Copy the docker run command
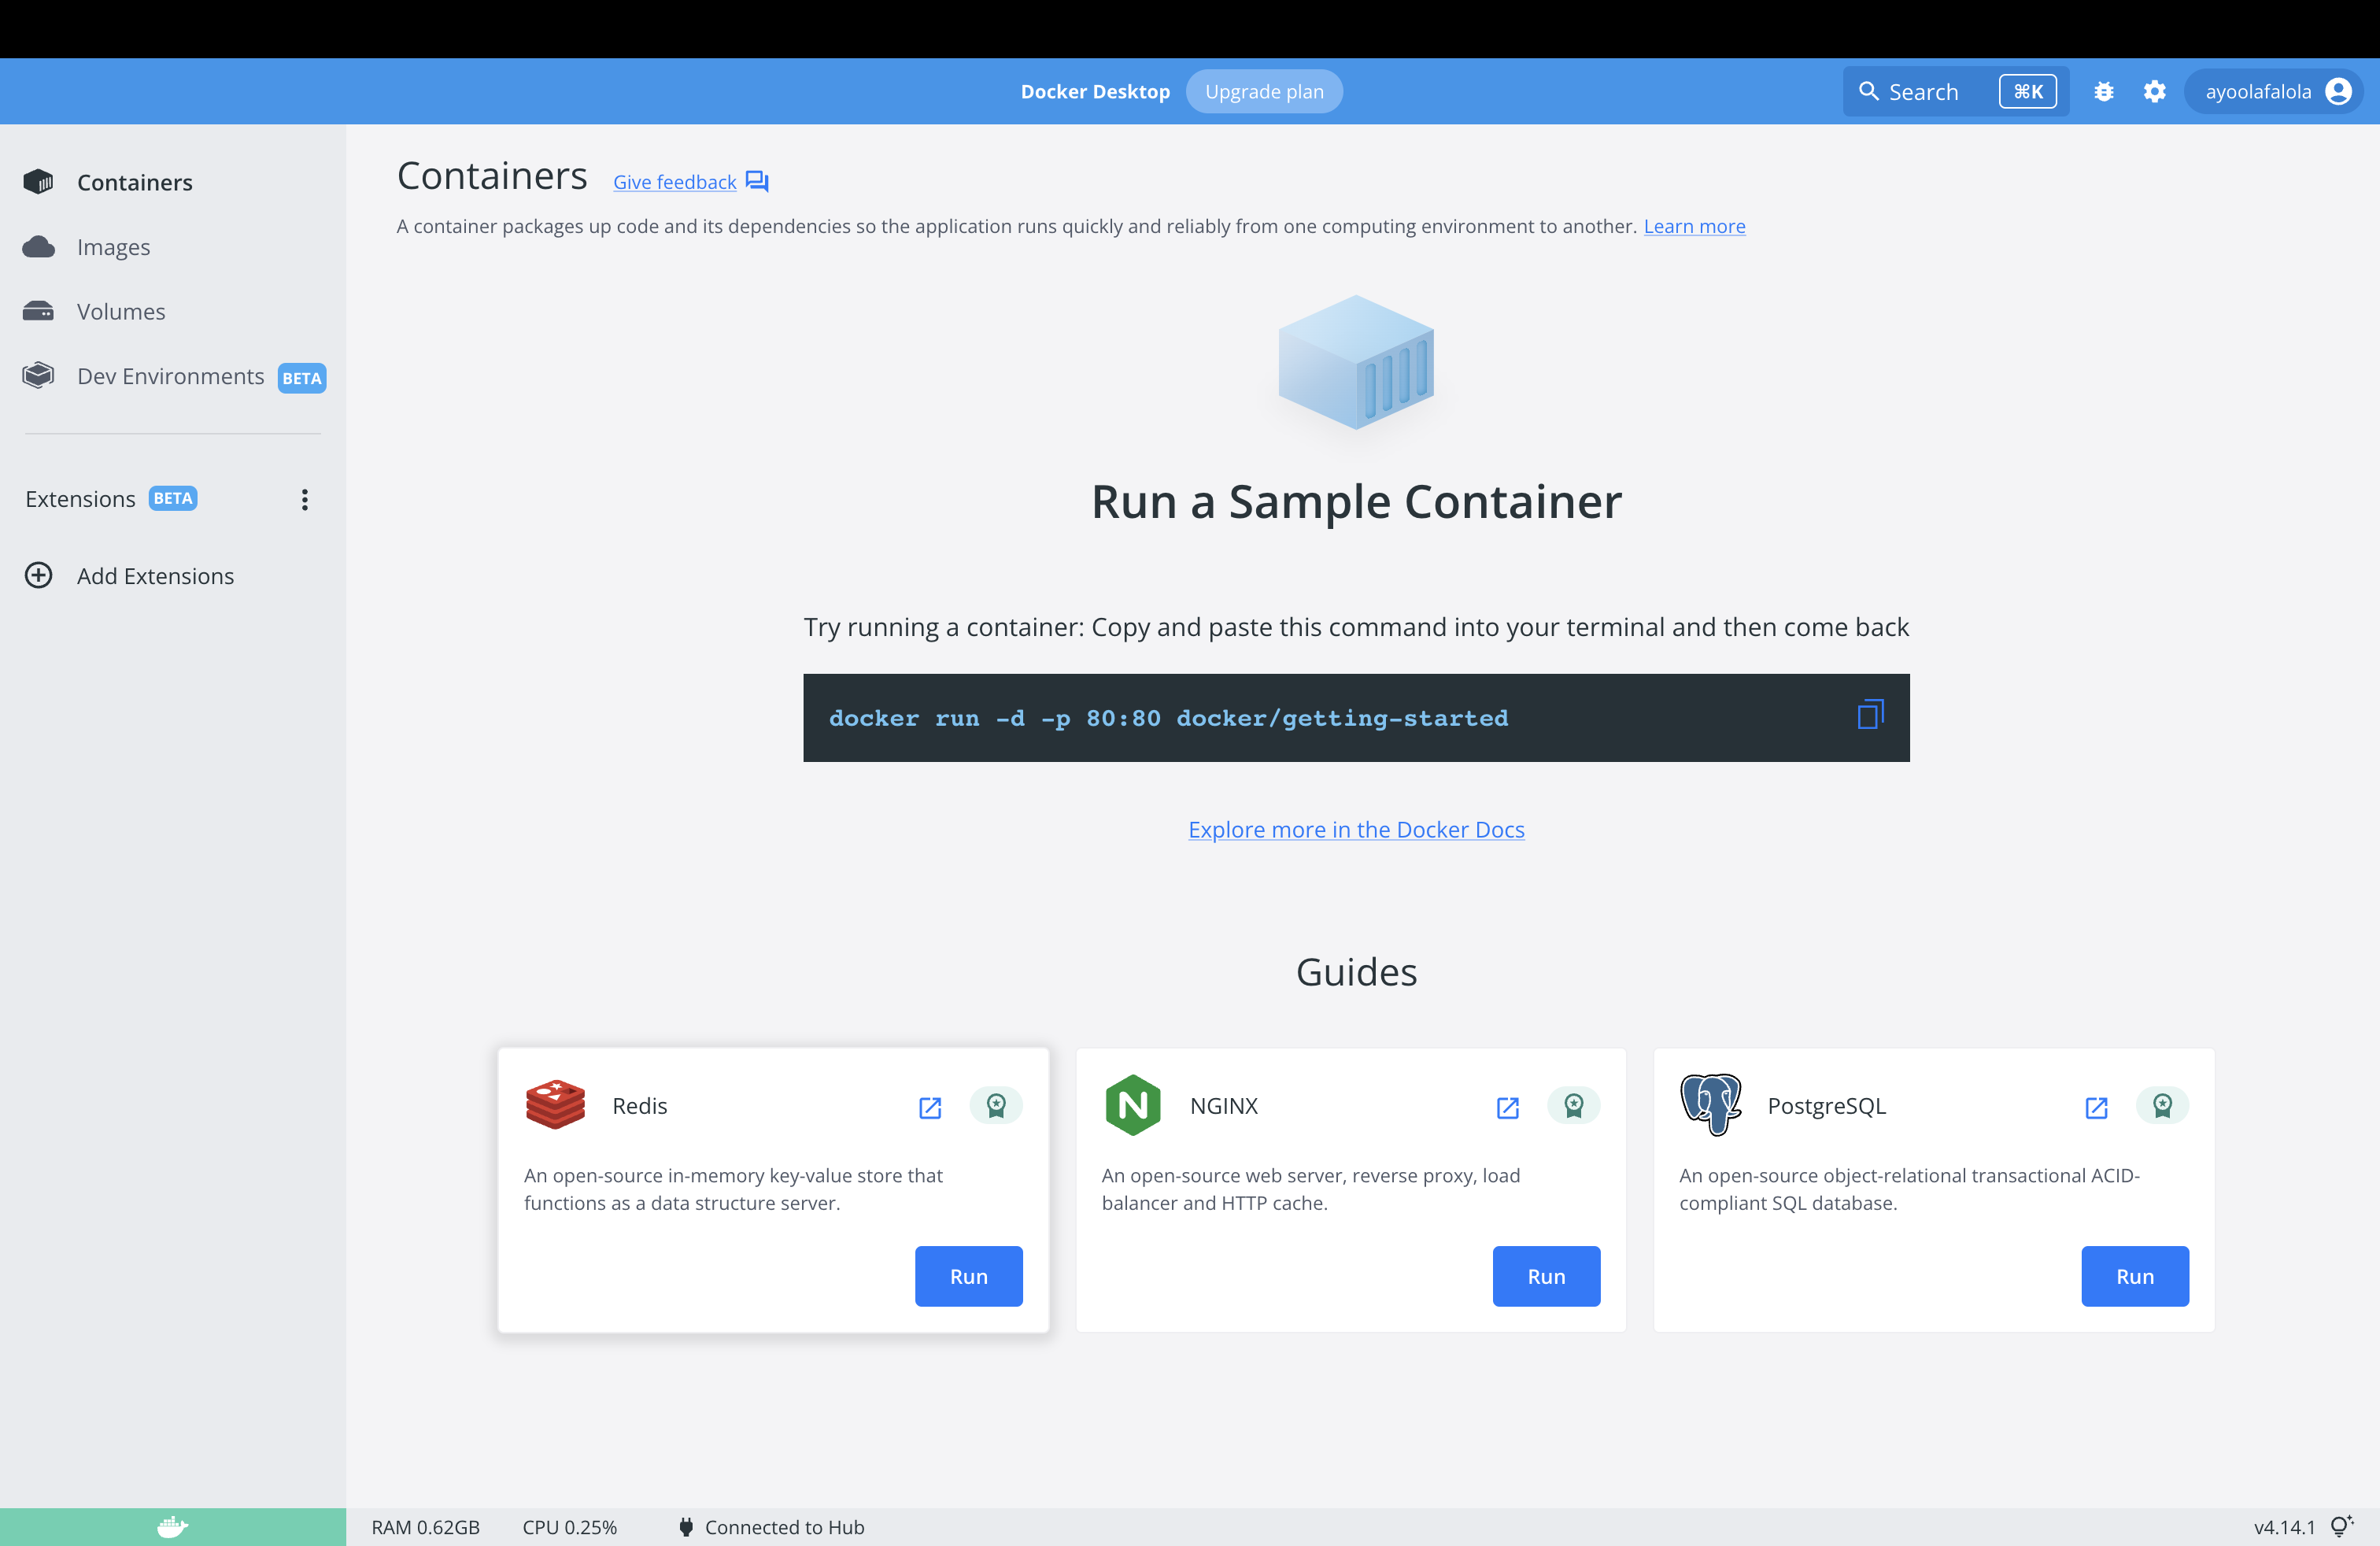The image size is (2380, 1546). (1870, 715)
